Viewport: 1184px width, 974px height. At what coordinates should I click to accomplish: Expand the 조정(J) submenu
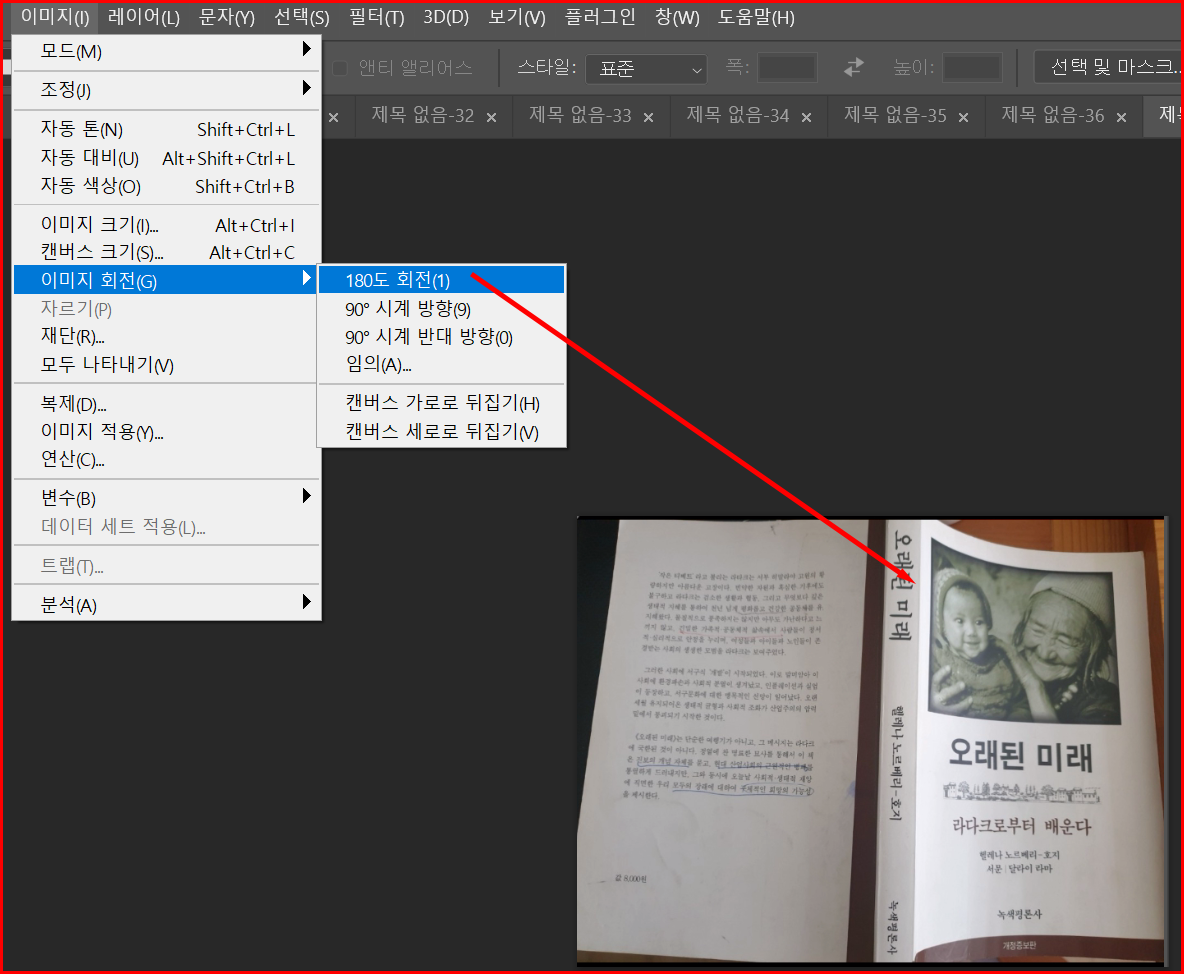coord(167,90)
